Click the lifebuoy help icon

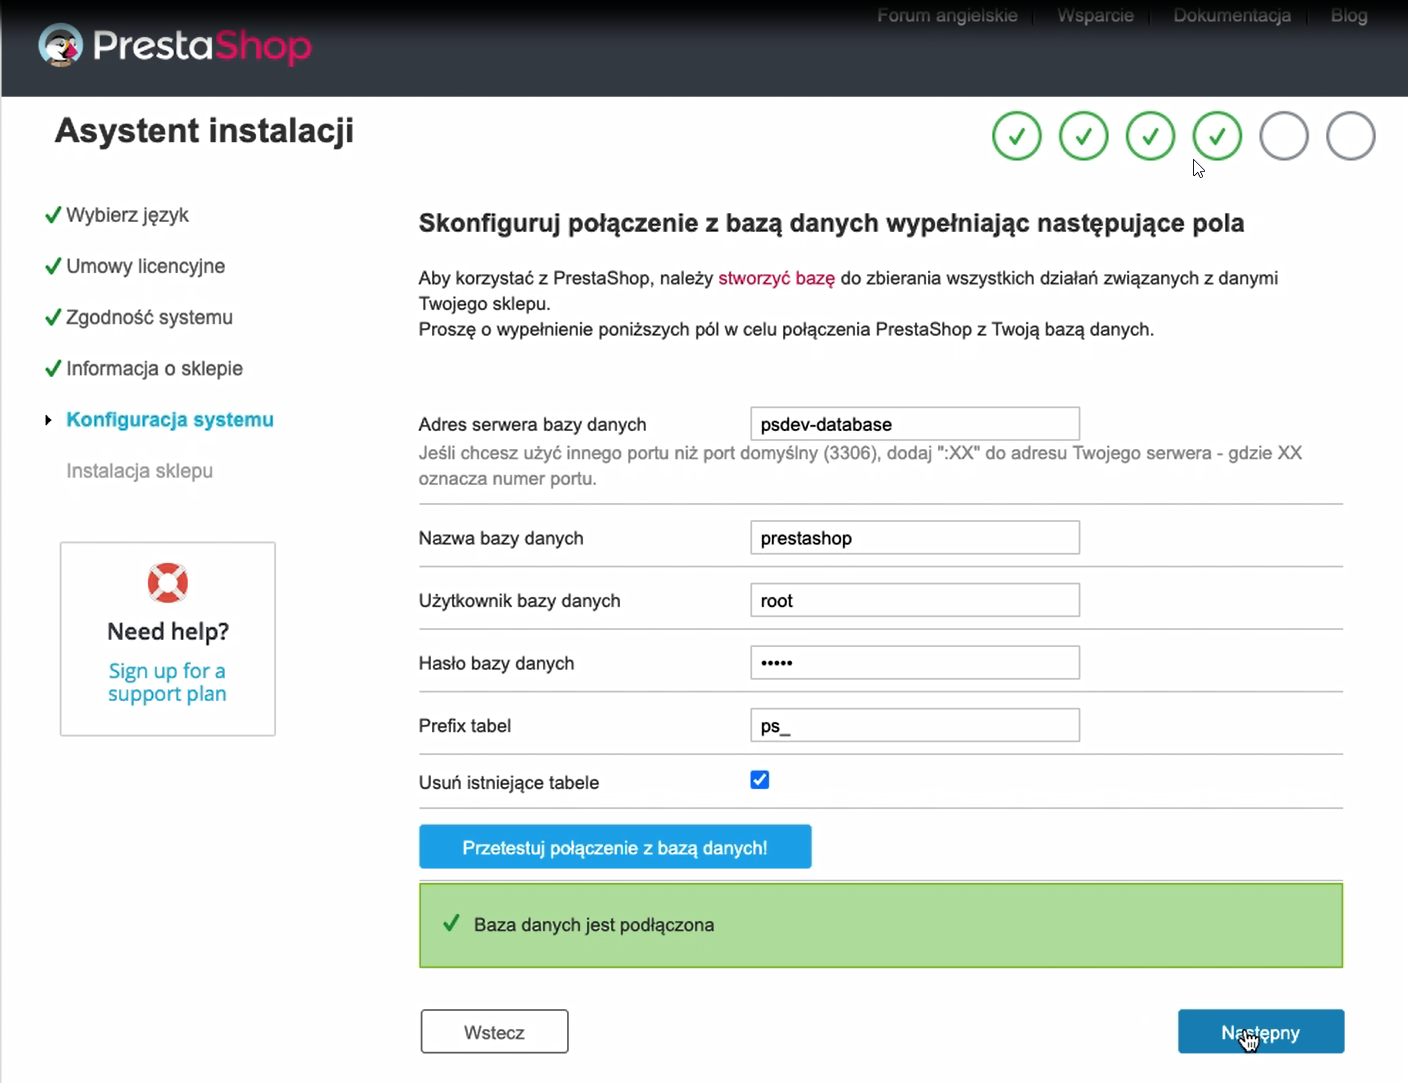[168, 583]
